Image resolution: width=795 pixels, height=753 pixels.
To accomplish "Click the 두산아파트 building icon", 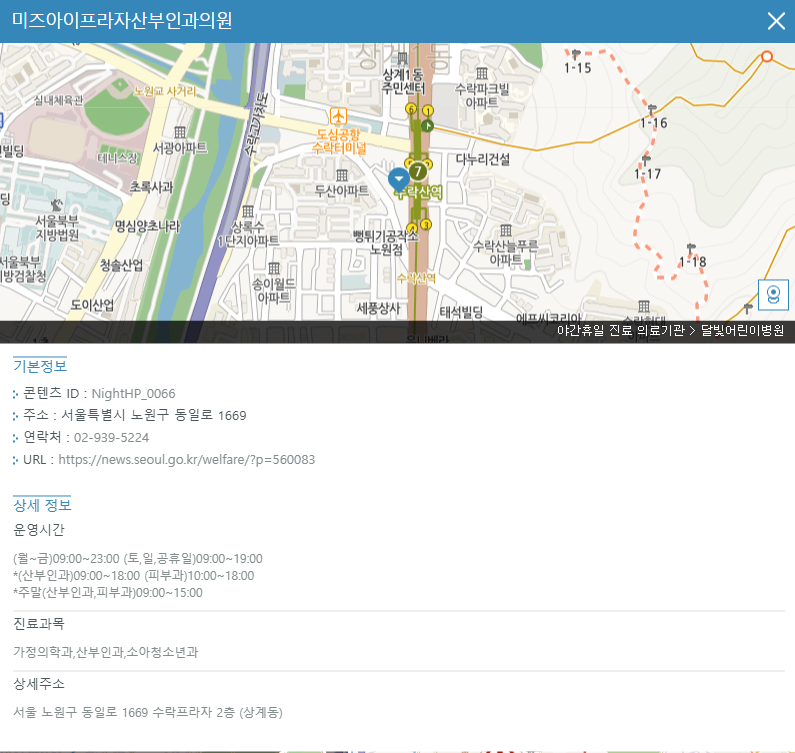I will point(342,175).
